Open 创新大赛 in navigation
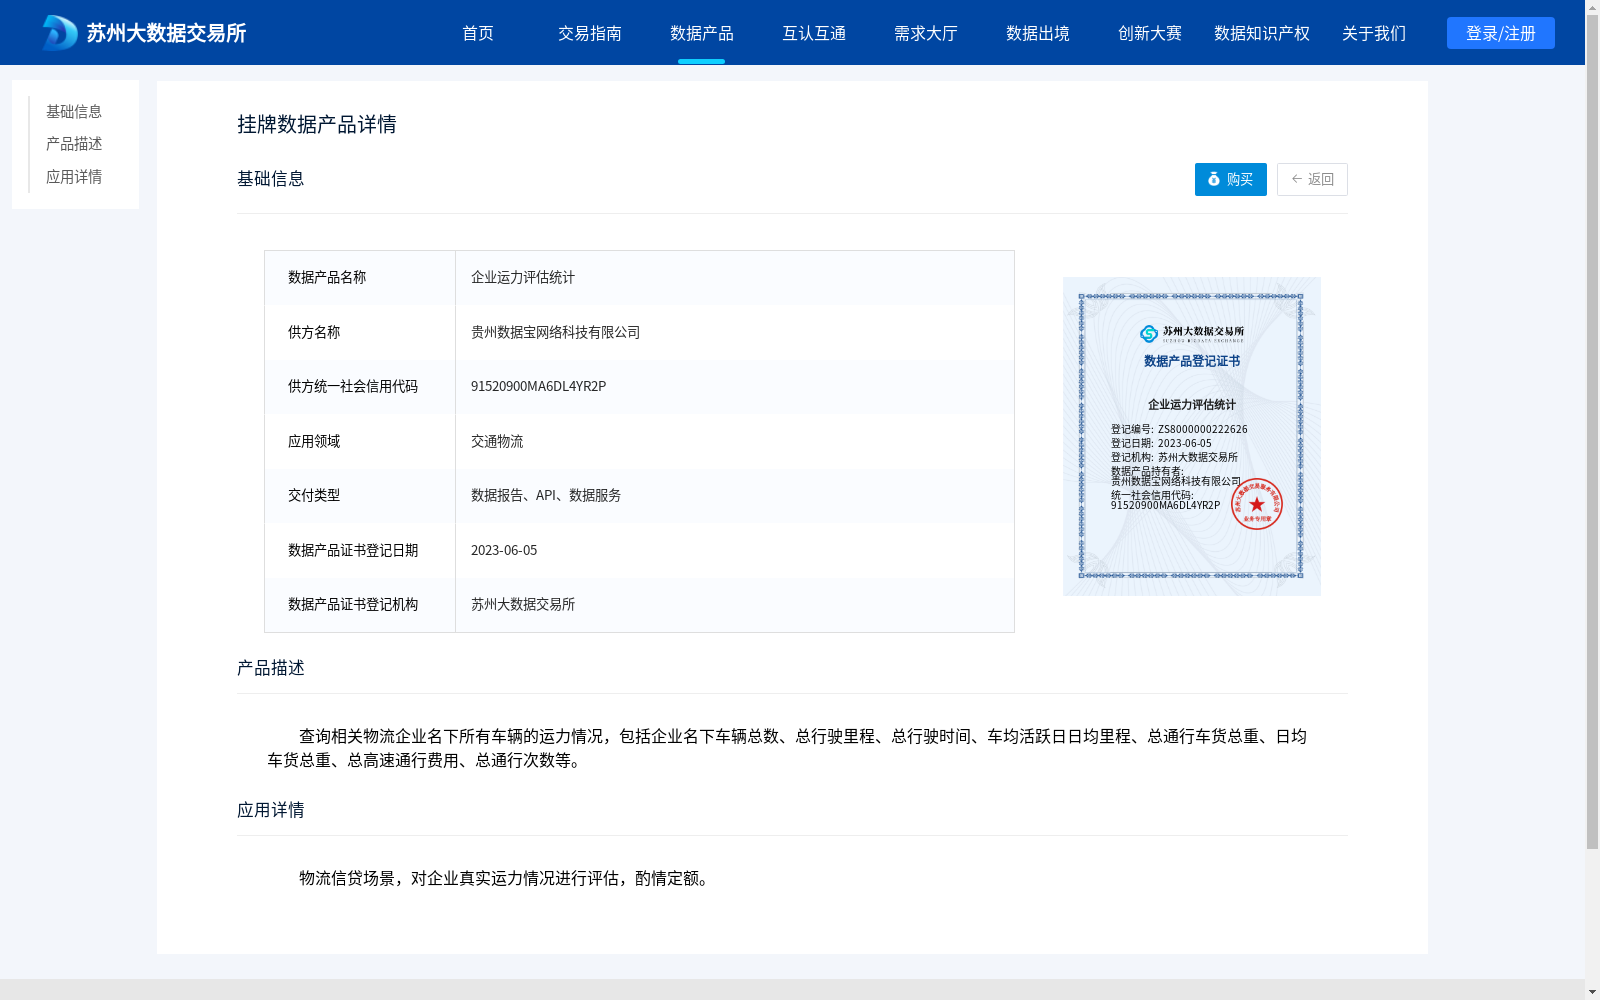Screen dimensions: 1600x1000 pos(1150,33)
